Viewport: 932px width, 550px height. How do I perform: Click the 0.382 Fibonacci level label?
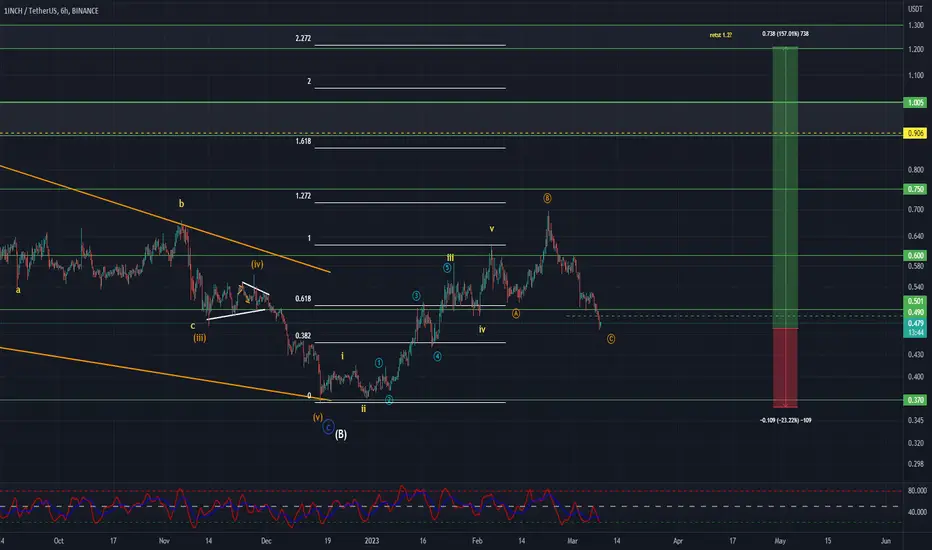pyautogui.click(x=303, y=335)
